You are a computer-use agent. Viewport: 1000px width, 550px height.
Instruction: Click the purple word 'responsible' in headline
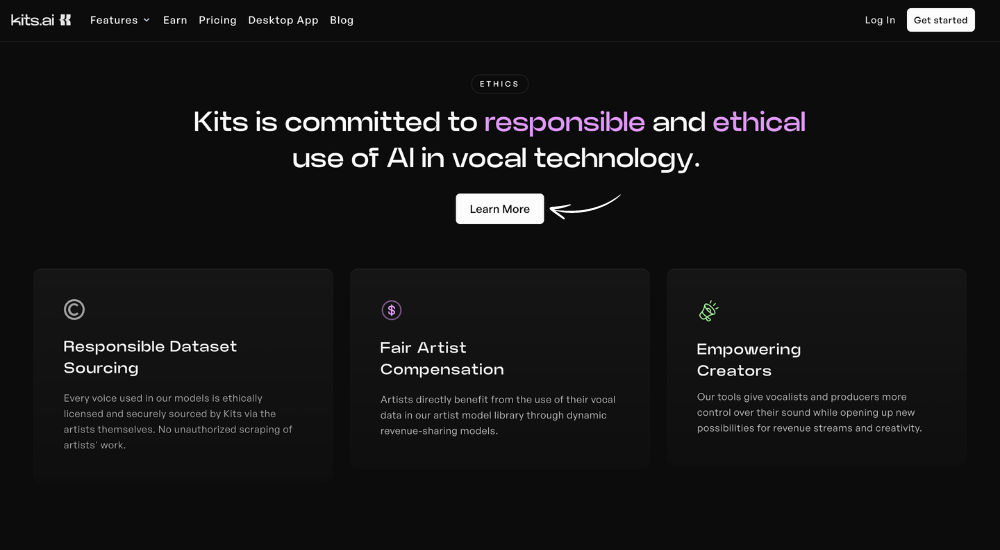564,123
